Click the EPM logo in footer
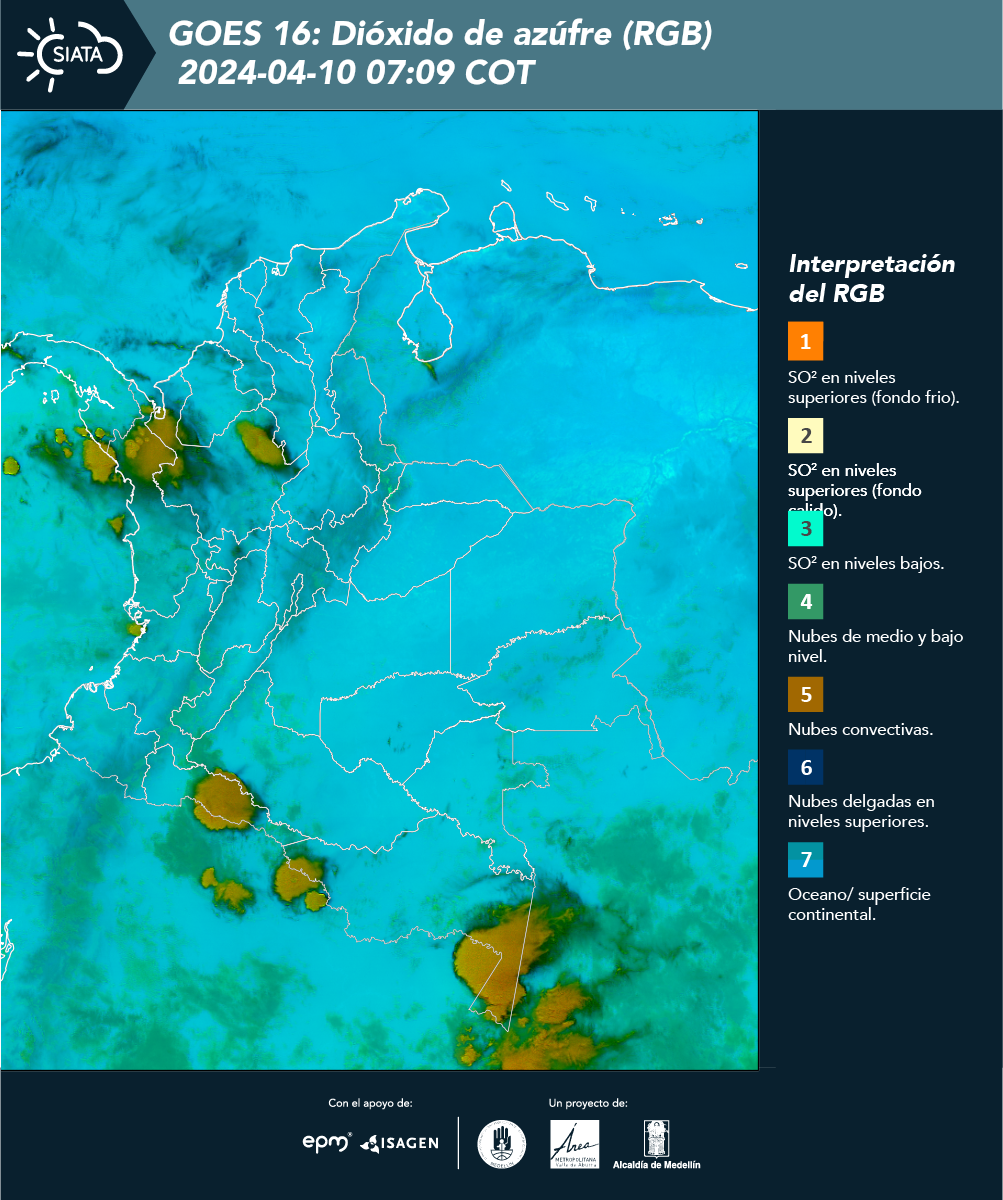 click(x=327, y=1142)
